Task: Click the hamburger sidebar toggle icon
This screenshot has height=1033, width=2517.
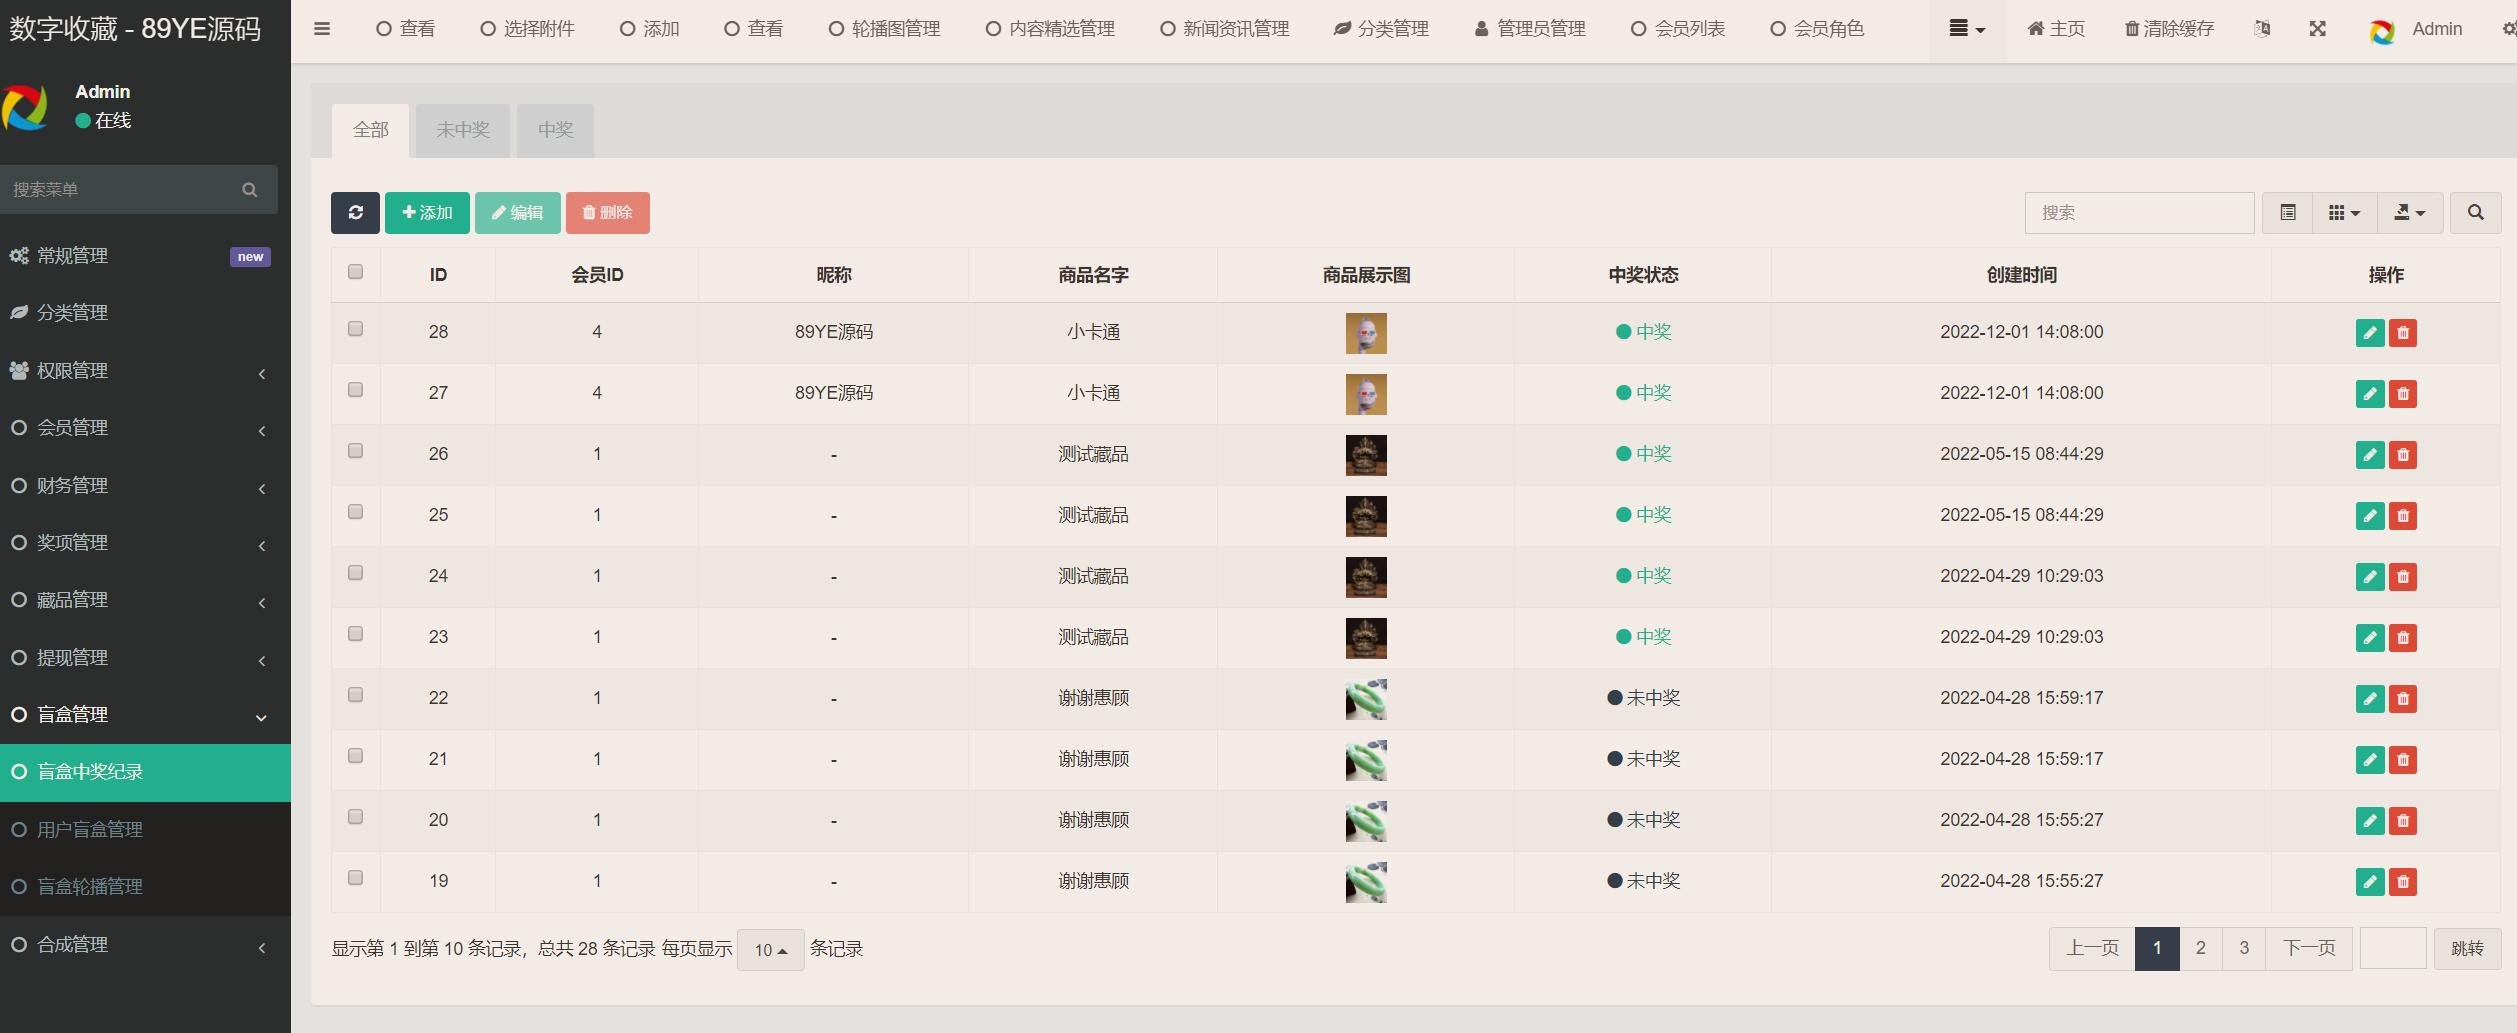Action: [322, 29]
